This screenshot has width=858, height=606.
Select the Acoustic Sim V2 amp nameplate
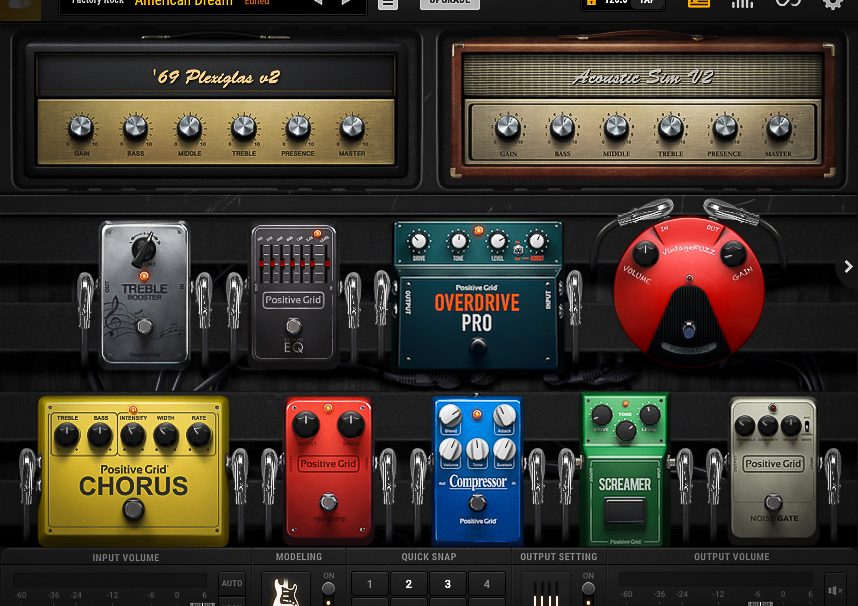[x=642, y=77]
